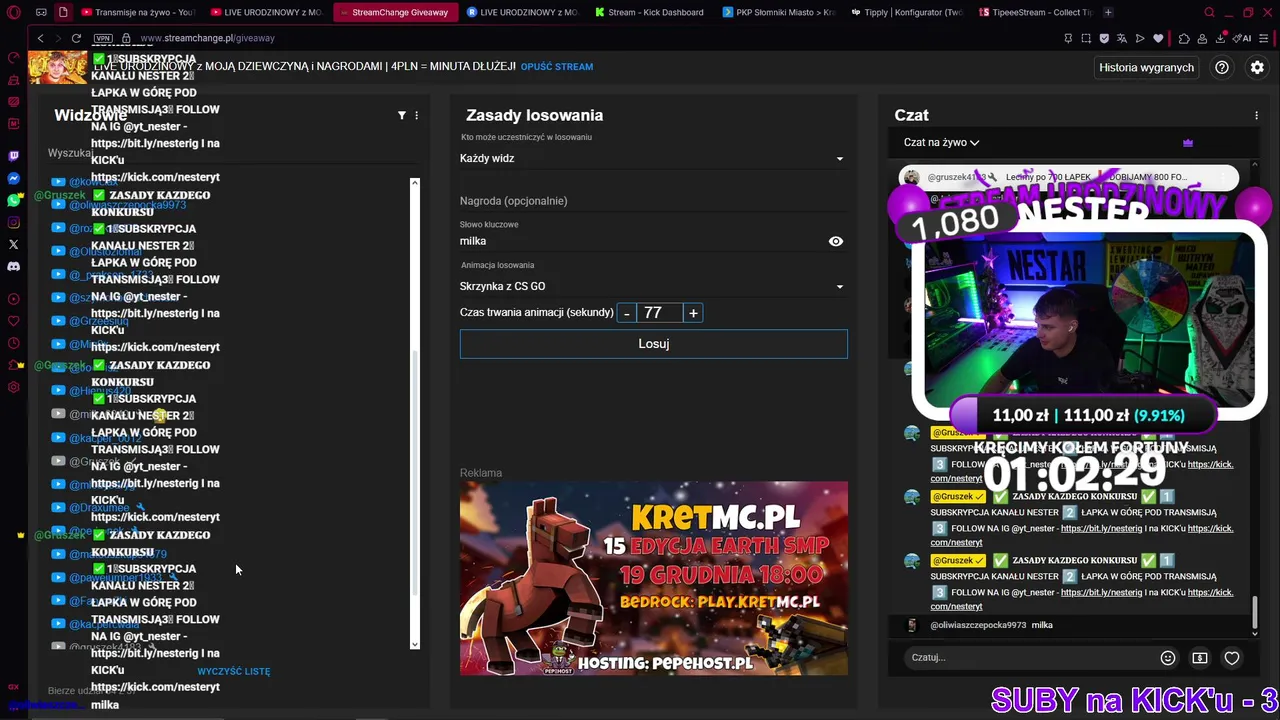Click the chat heart reaction icon
Screen dimensions: 1280x720
click(1232, 657)
